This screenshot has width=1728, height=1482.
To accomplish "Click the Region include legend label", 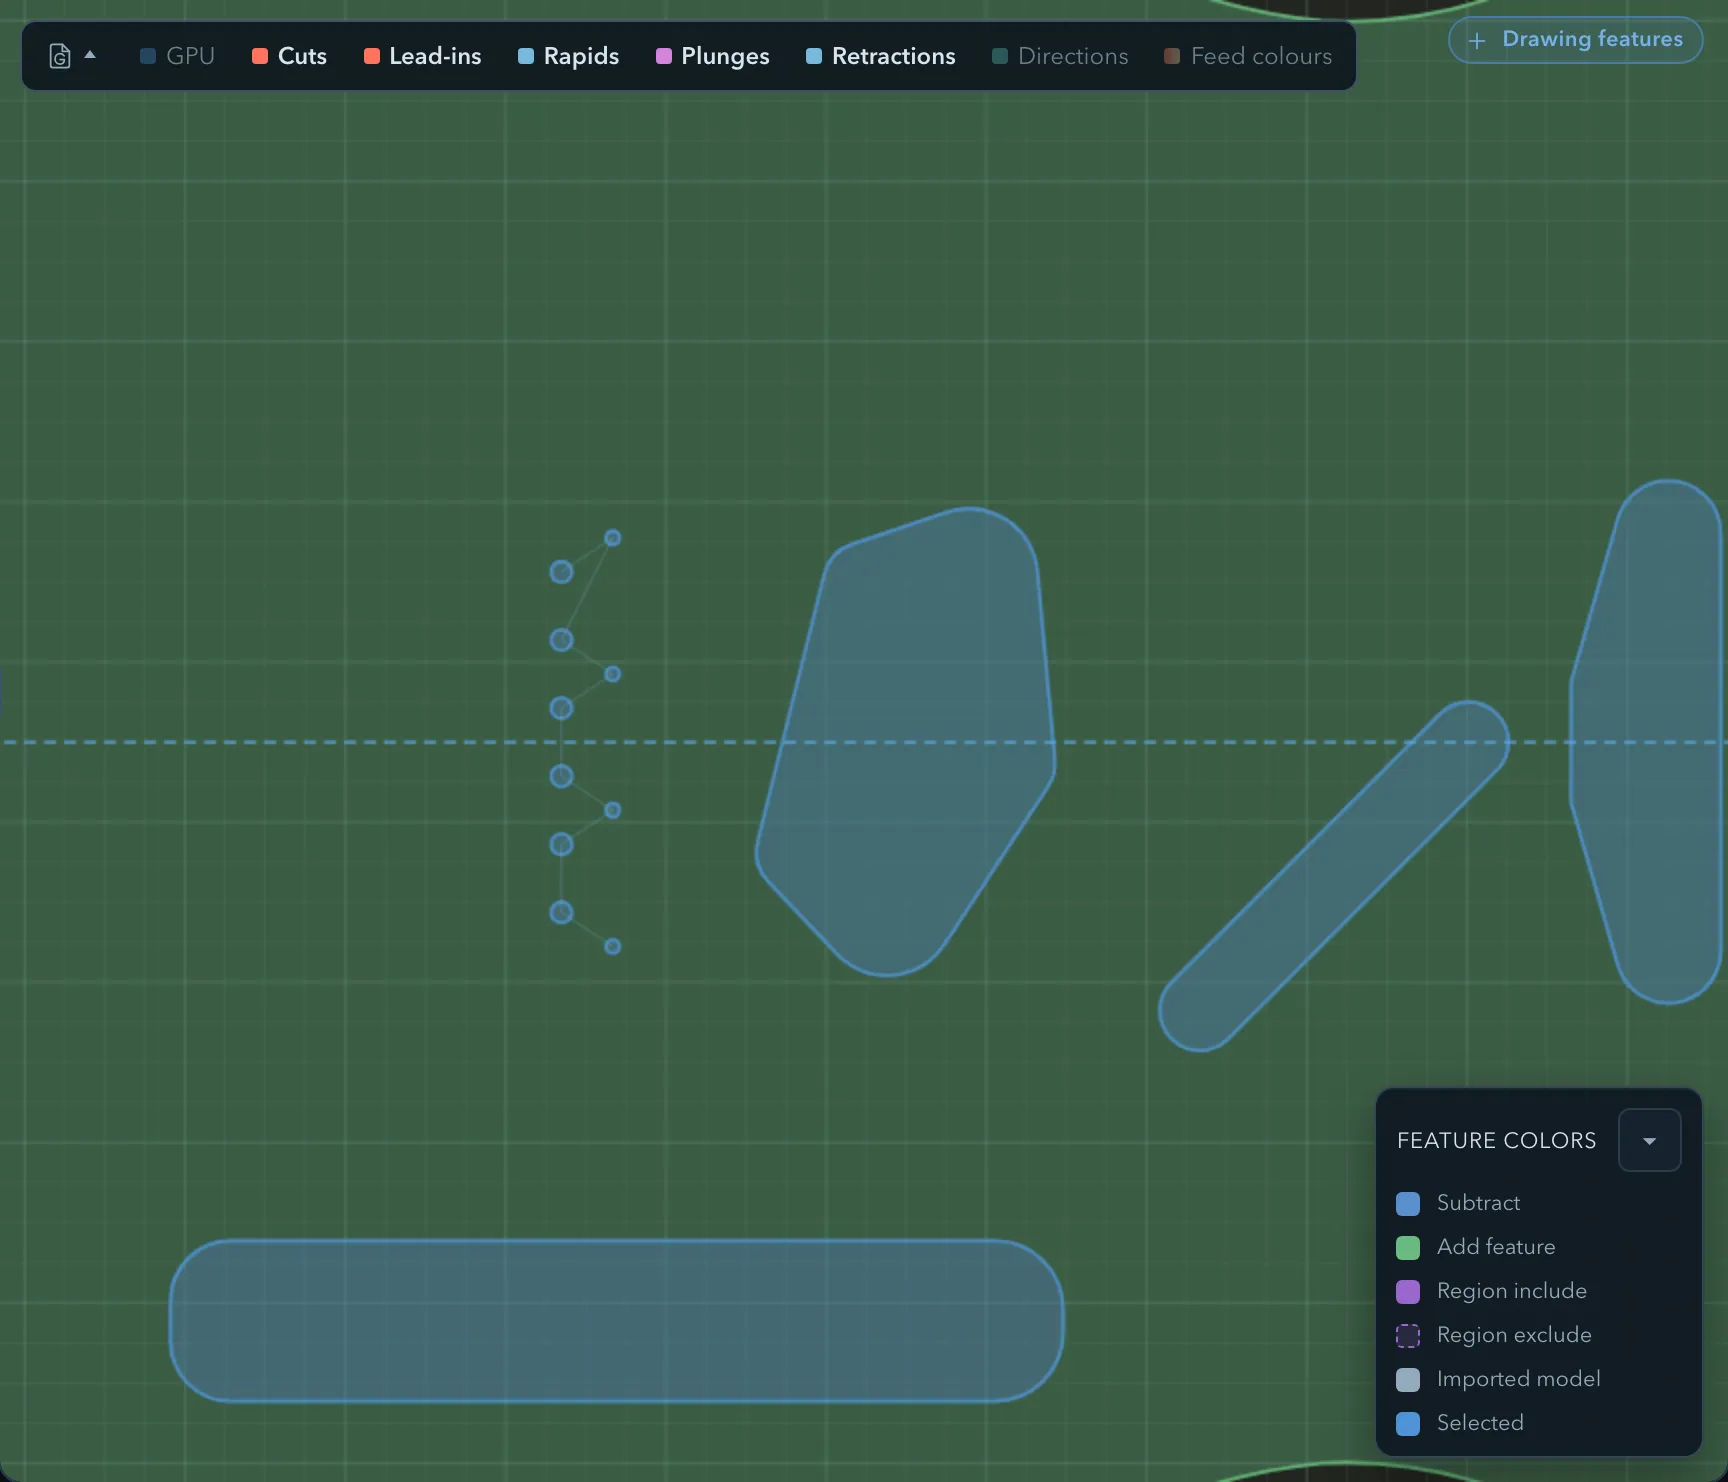I will (1512, 1290).
